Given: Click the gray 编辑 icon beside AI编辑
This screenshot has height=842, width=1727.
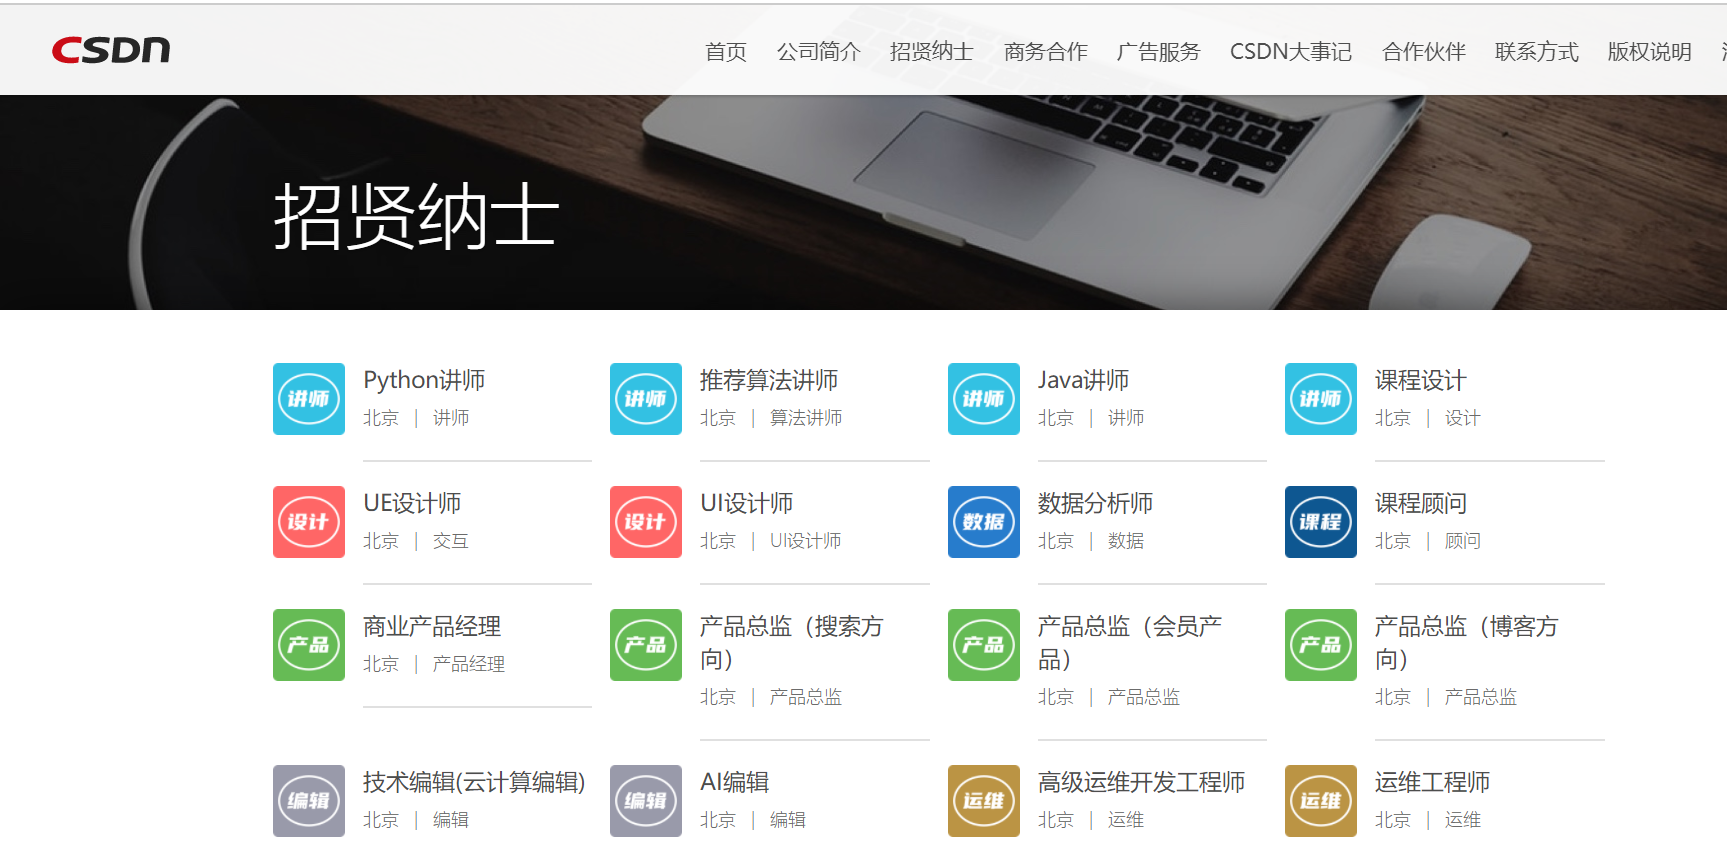Looking at the screenshot, I should (x=646, y=801).
